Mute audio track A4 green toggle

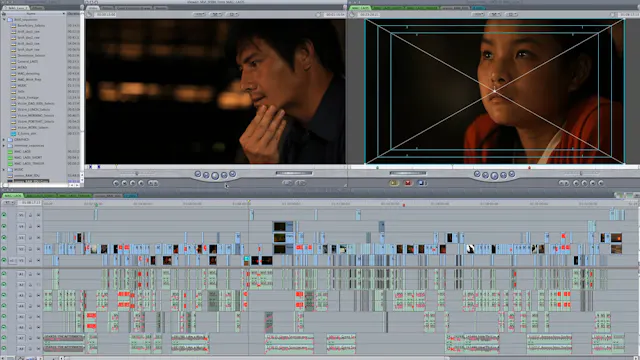(4, 306)
